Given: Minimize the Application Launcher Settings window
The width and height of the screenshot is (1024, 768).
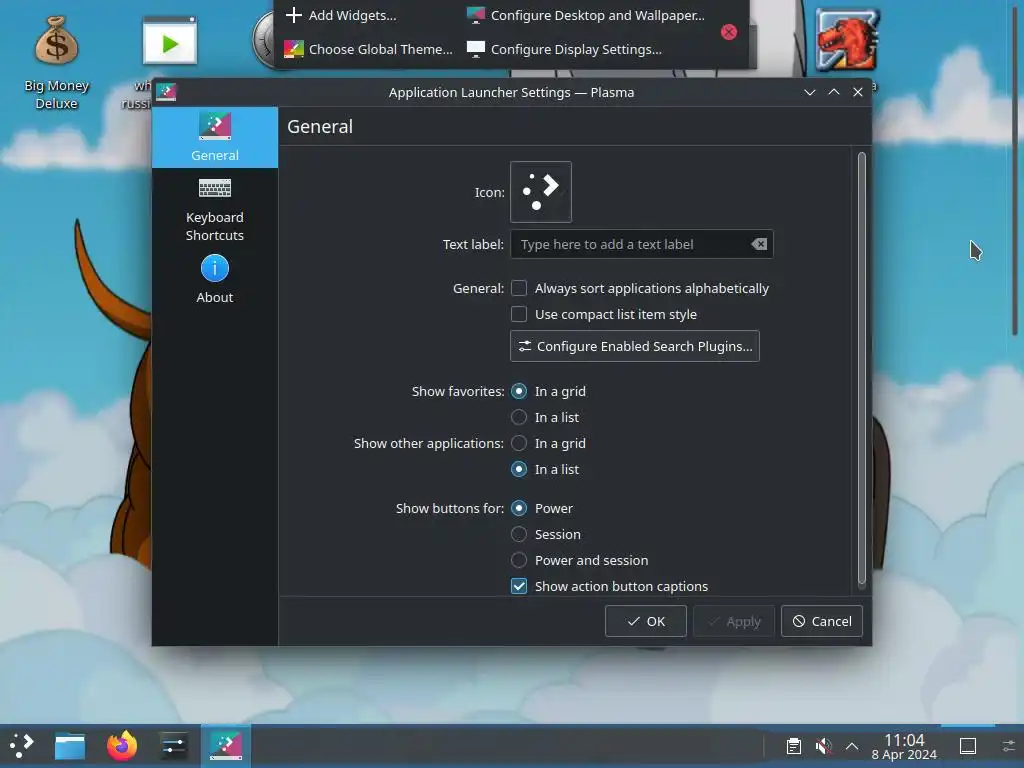Looking at the screenshot, I should point(810,92).
